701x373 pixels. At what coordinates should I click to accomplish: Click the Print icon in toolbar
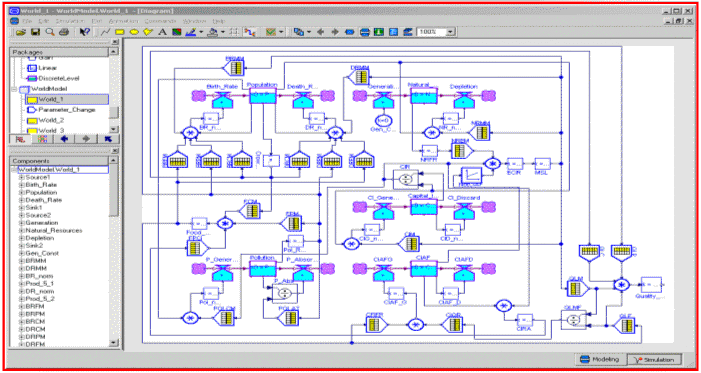64,32
